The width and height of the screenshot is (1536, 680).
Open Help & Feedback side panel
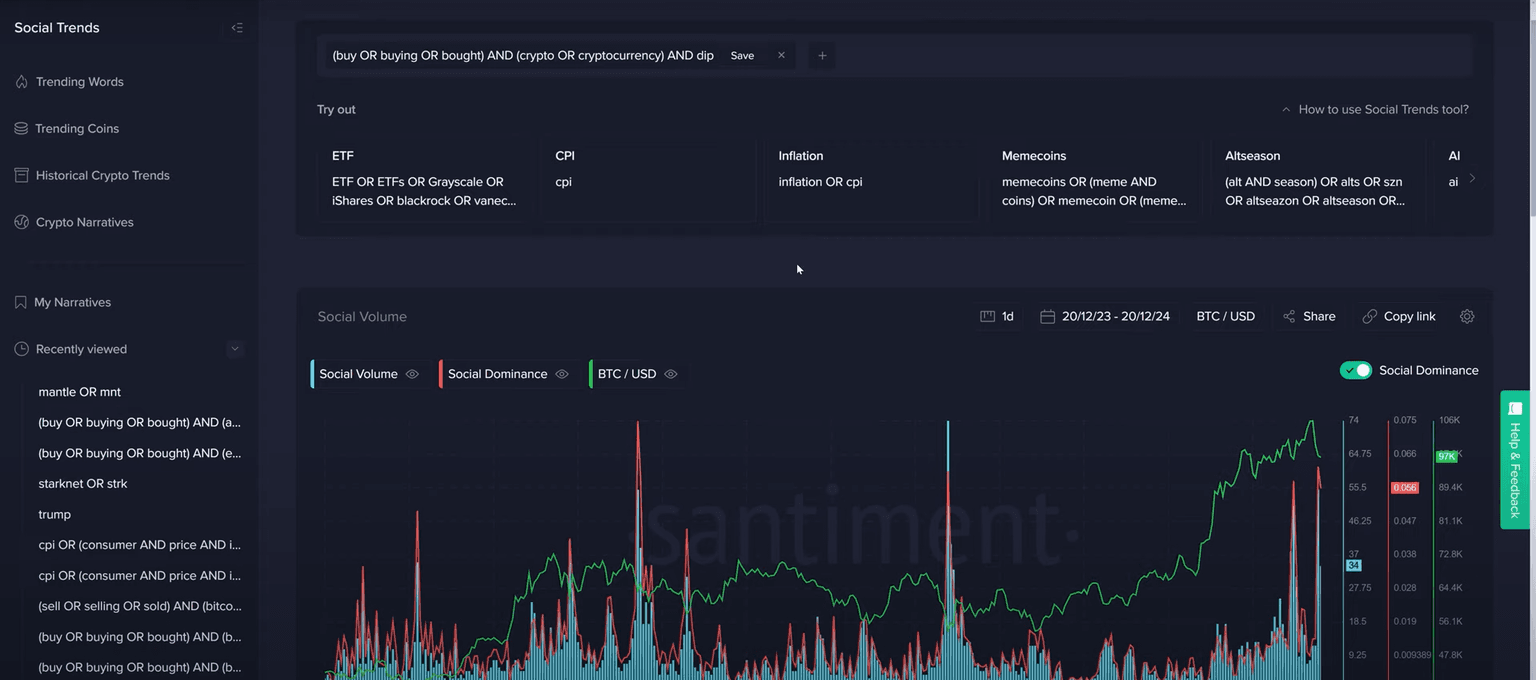pos(1514,460)
